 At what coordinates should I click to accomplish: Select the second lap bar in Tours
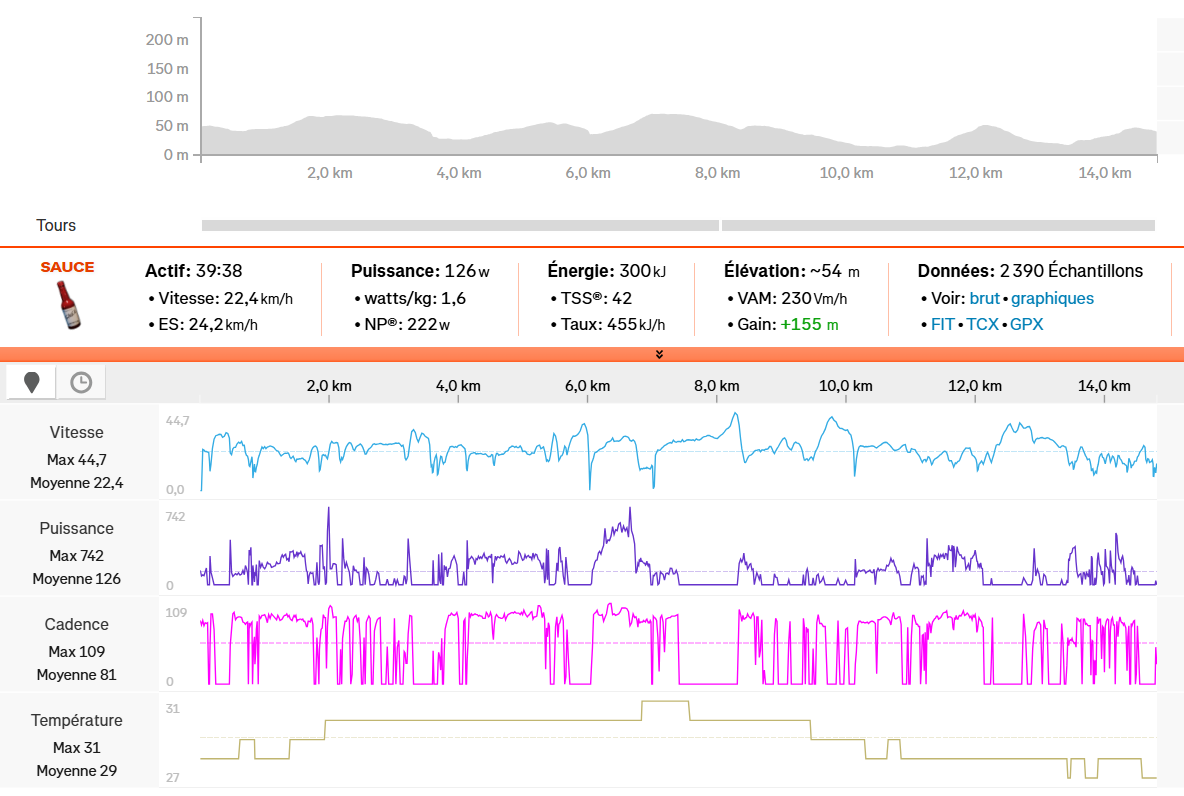tap(938, 226)
